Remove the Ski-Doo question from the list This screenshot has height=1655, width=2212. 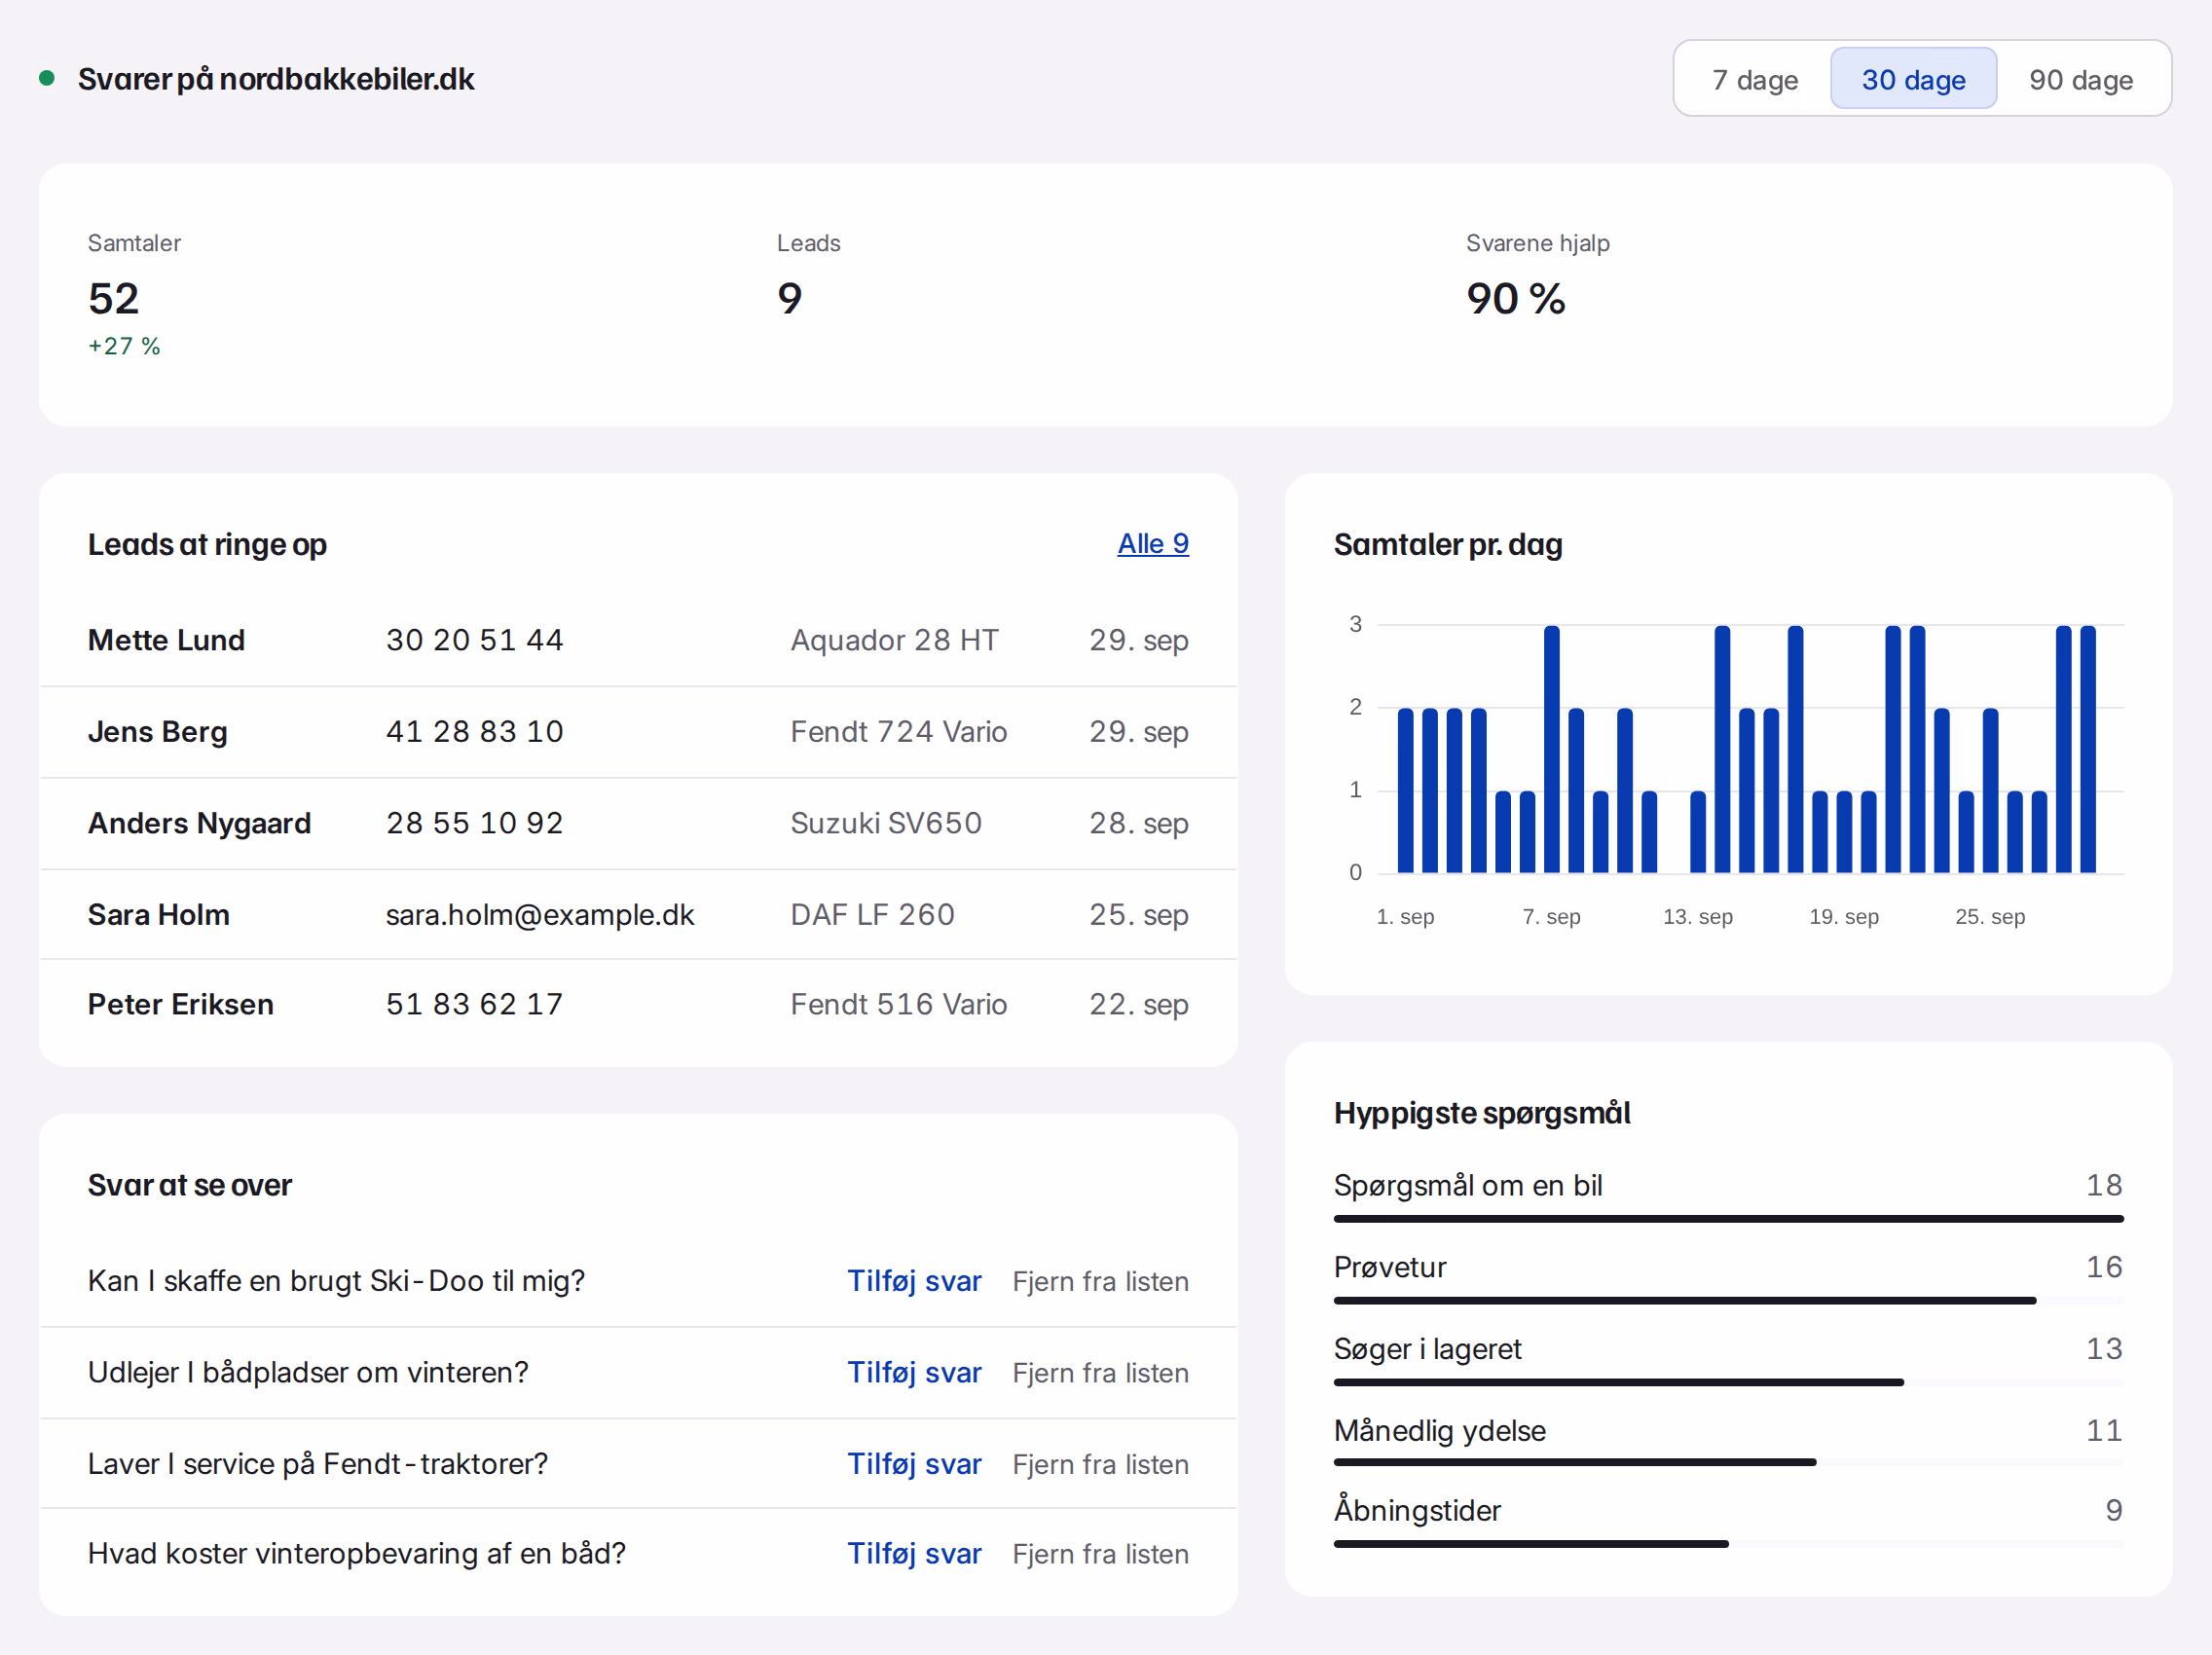coord(1100,1281)
